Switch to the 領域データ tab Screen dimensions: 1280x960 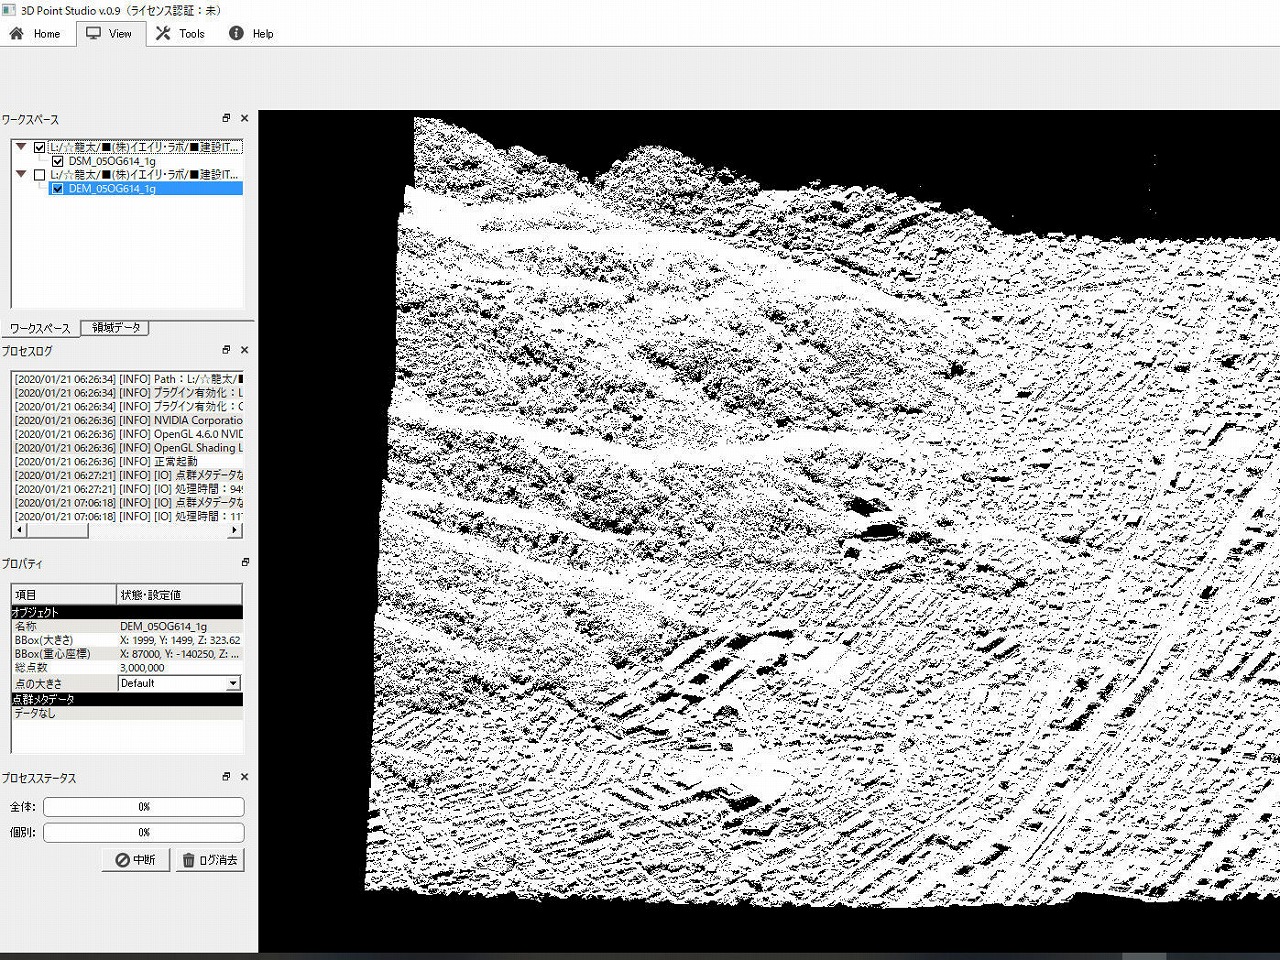coord(116,327)
